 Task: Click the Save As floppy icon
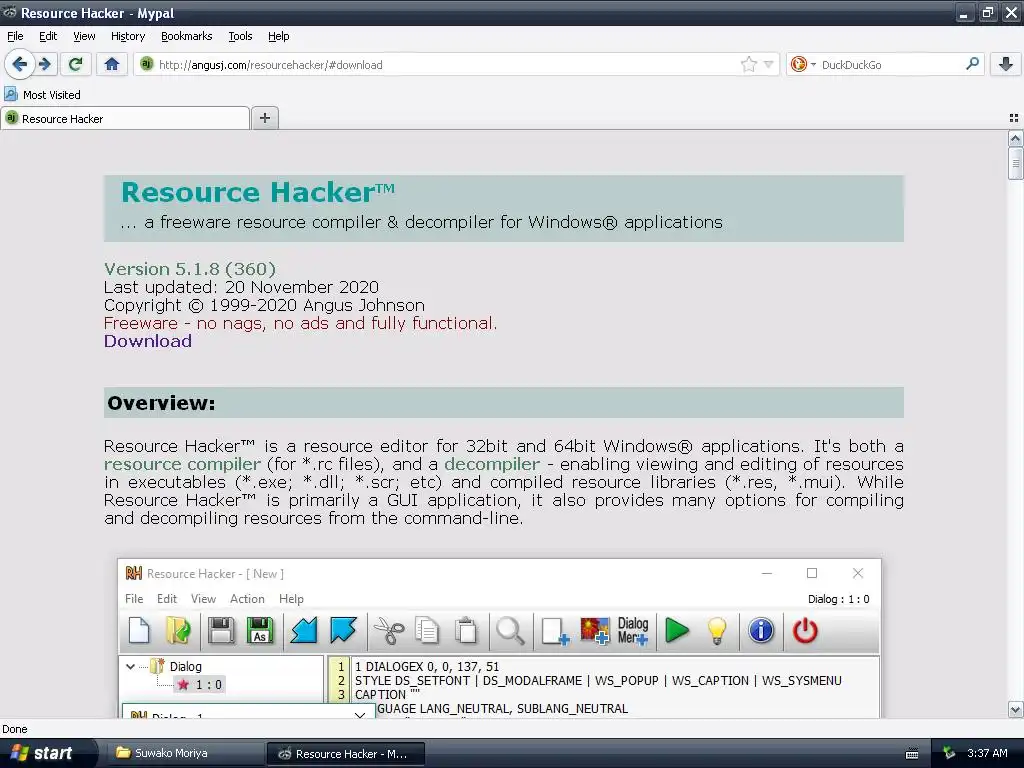point(260,631)
